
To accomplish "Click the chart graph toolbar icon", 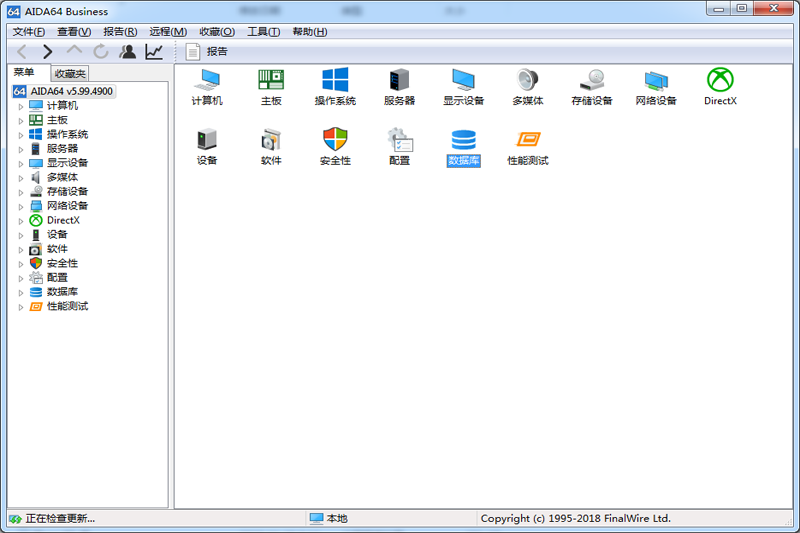I will [x=154, y=51].
